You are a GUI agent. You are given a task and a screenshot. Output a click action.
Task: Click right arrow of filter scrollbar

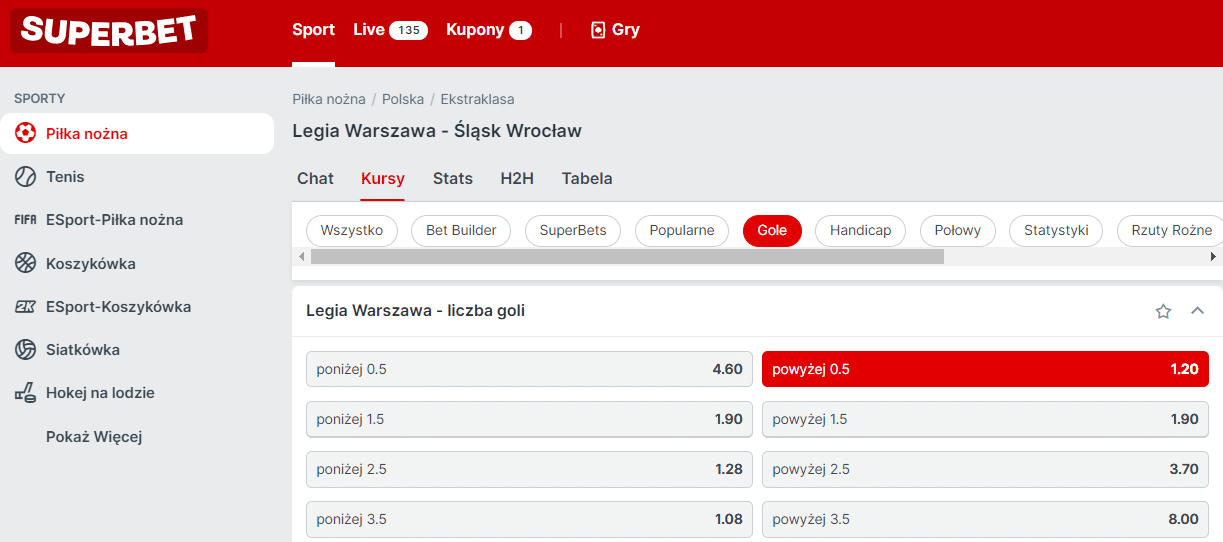coord(1213,257)
